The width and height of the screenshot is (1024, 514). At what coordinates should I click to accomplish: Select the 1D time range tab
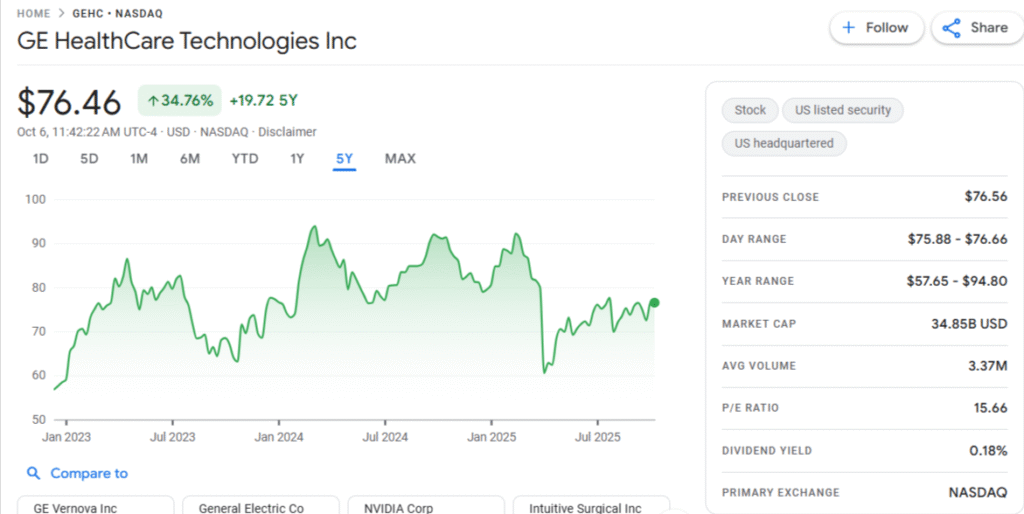click(41, 158)
